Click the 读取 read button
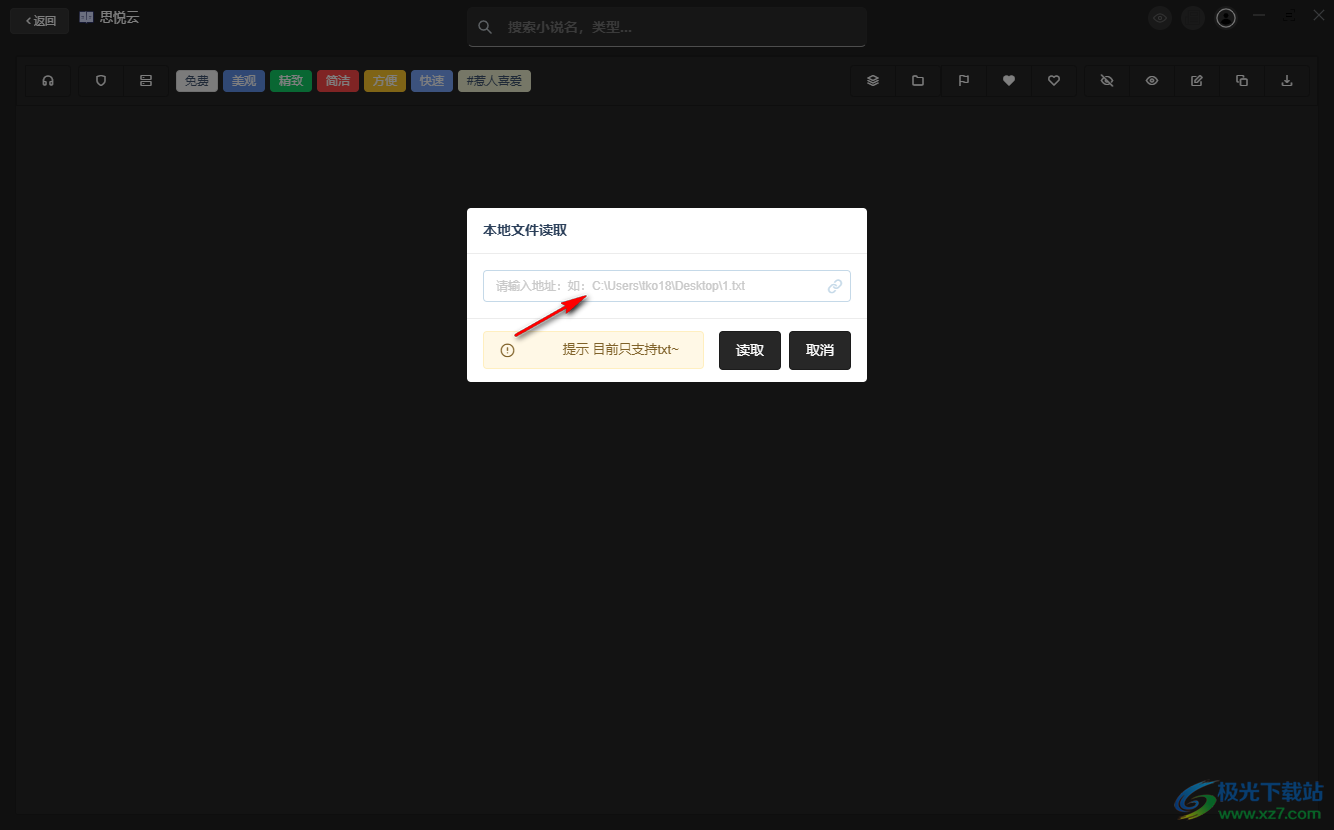Image resolution: width=1334 pixels, height=830 pixels. 750,351
